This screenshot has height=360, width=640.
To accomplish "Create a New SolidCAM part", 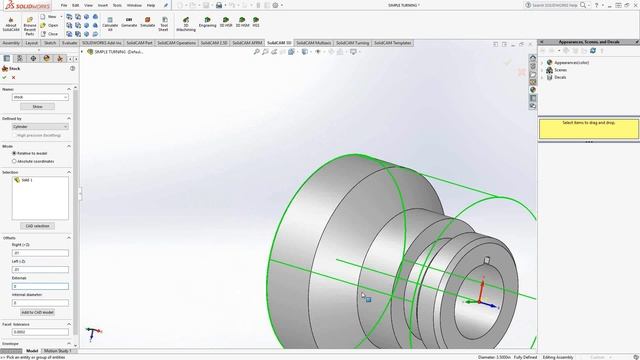I will tap(49, 17).
